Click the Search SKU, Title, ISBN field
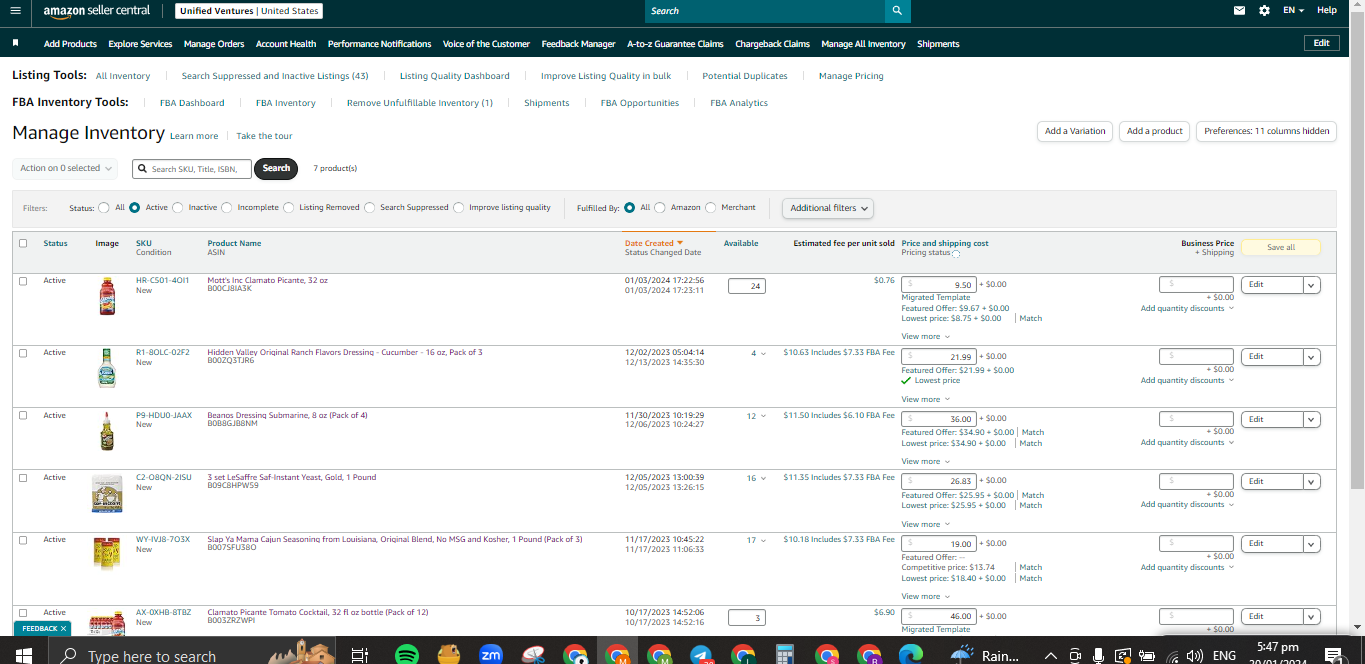Image resolution: width=1365 pixels, height=664 pixels. (192, 169)
